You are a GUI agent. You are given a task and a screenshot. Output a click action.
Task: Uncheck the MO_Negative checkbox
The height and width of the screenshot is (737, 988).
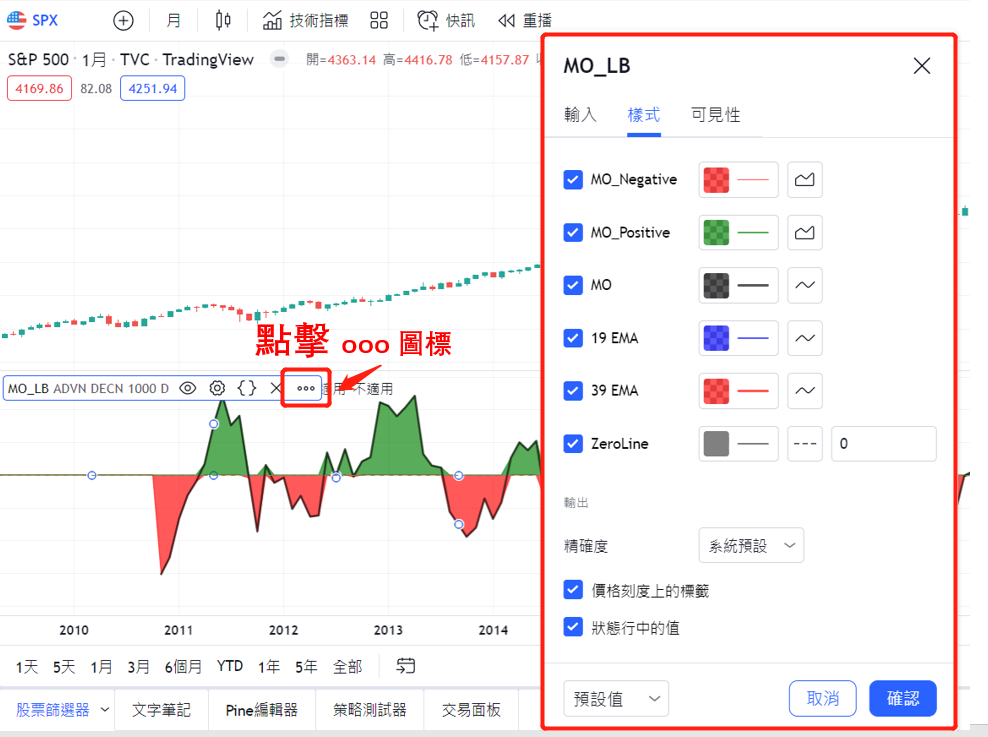point(573,180)
